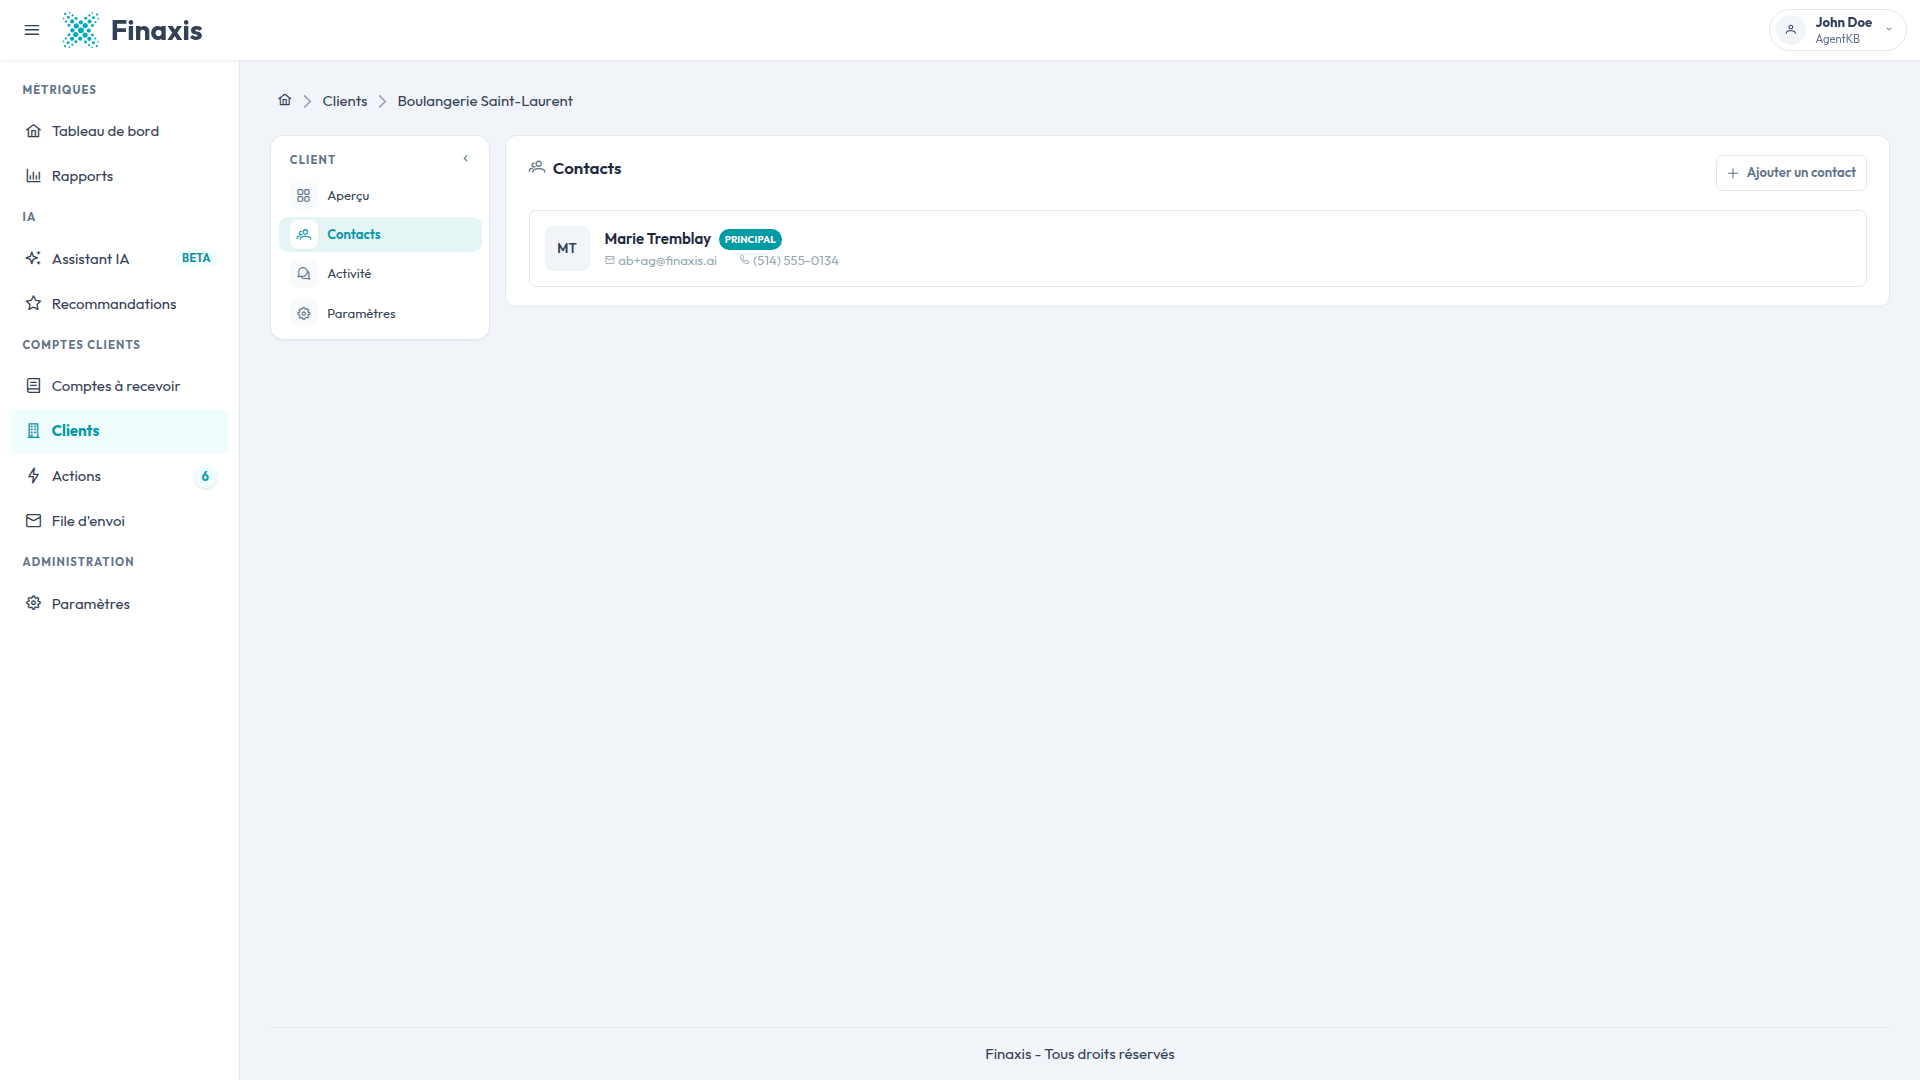The width and height of the screenshot is (1920, 1080).
Task: Click the Contacts people icon in client panel
Action: click(304, 234)
